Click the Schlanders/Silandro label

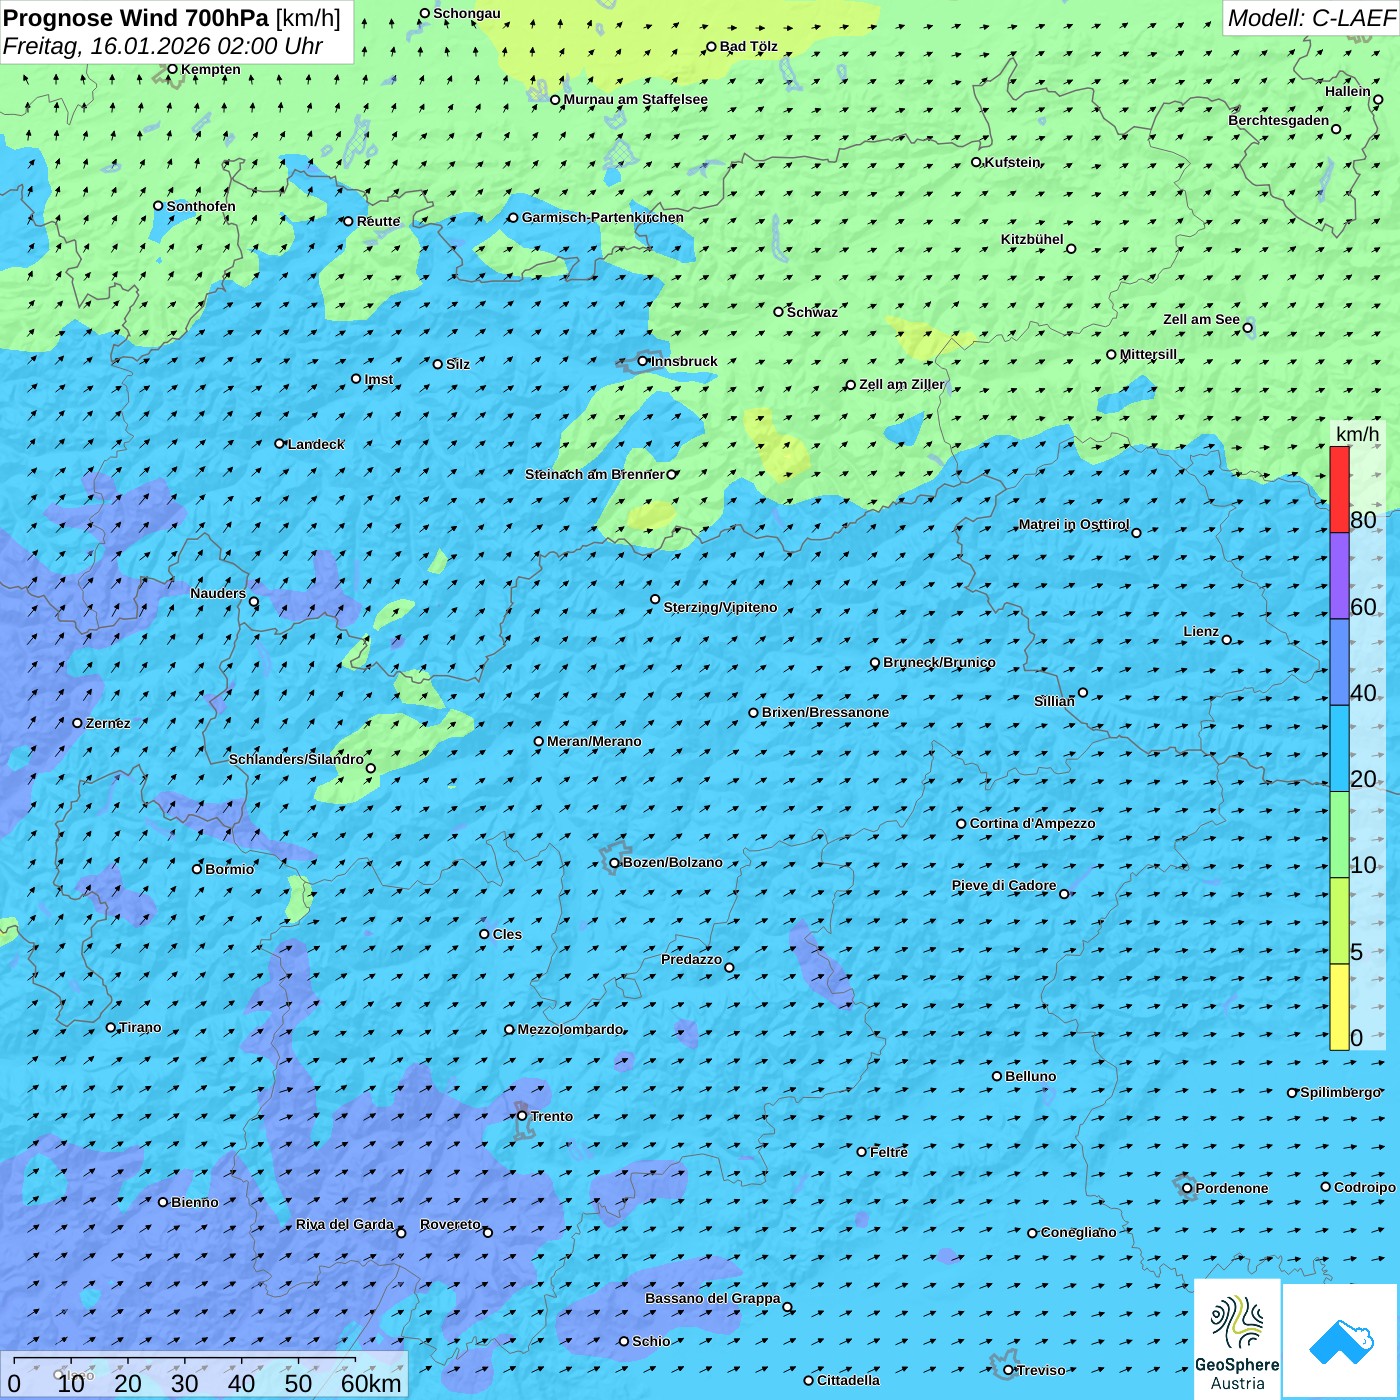coord(296,759)
